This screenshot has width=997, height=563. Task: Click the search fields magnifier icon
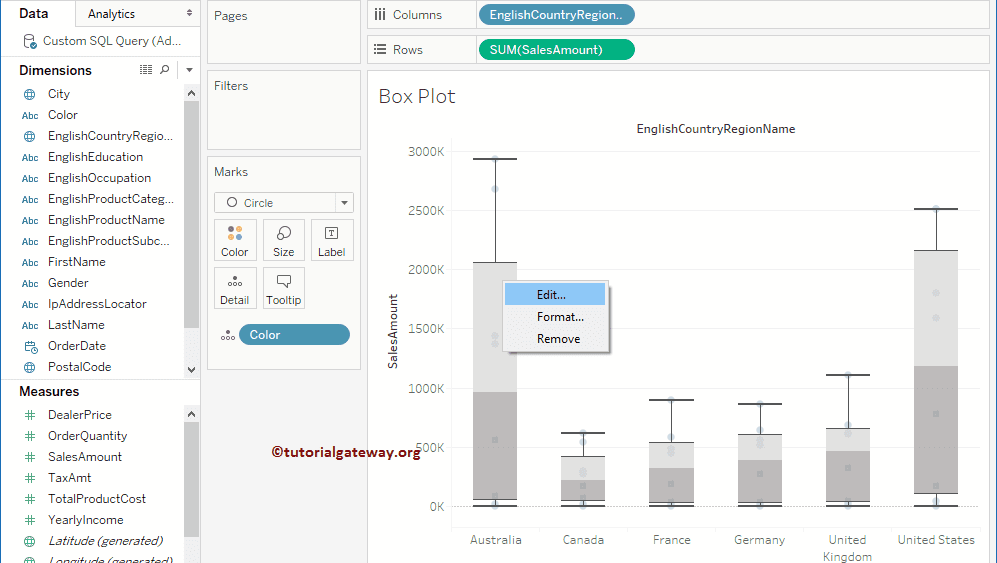pos(165,70)
